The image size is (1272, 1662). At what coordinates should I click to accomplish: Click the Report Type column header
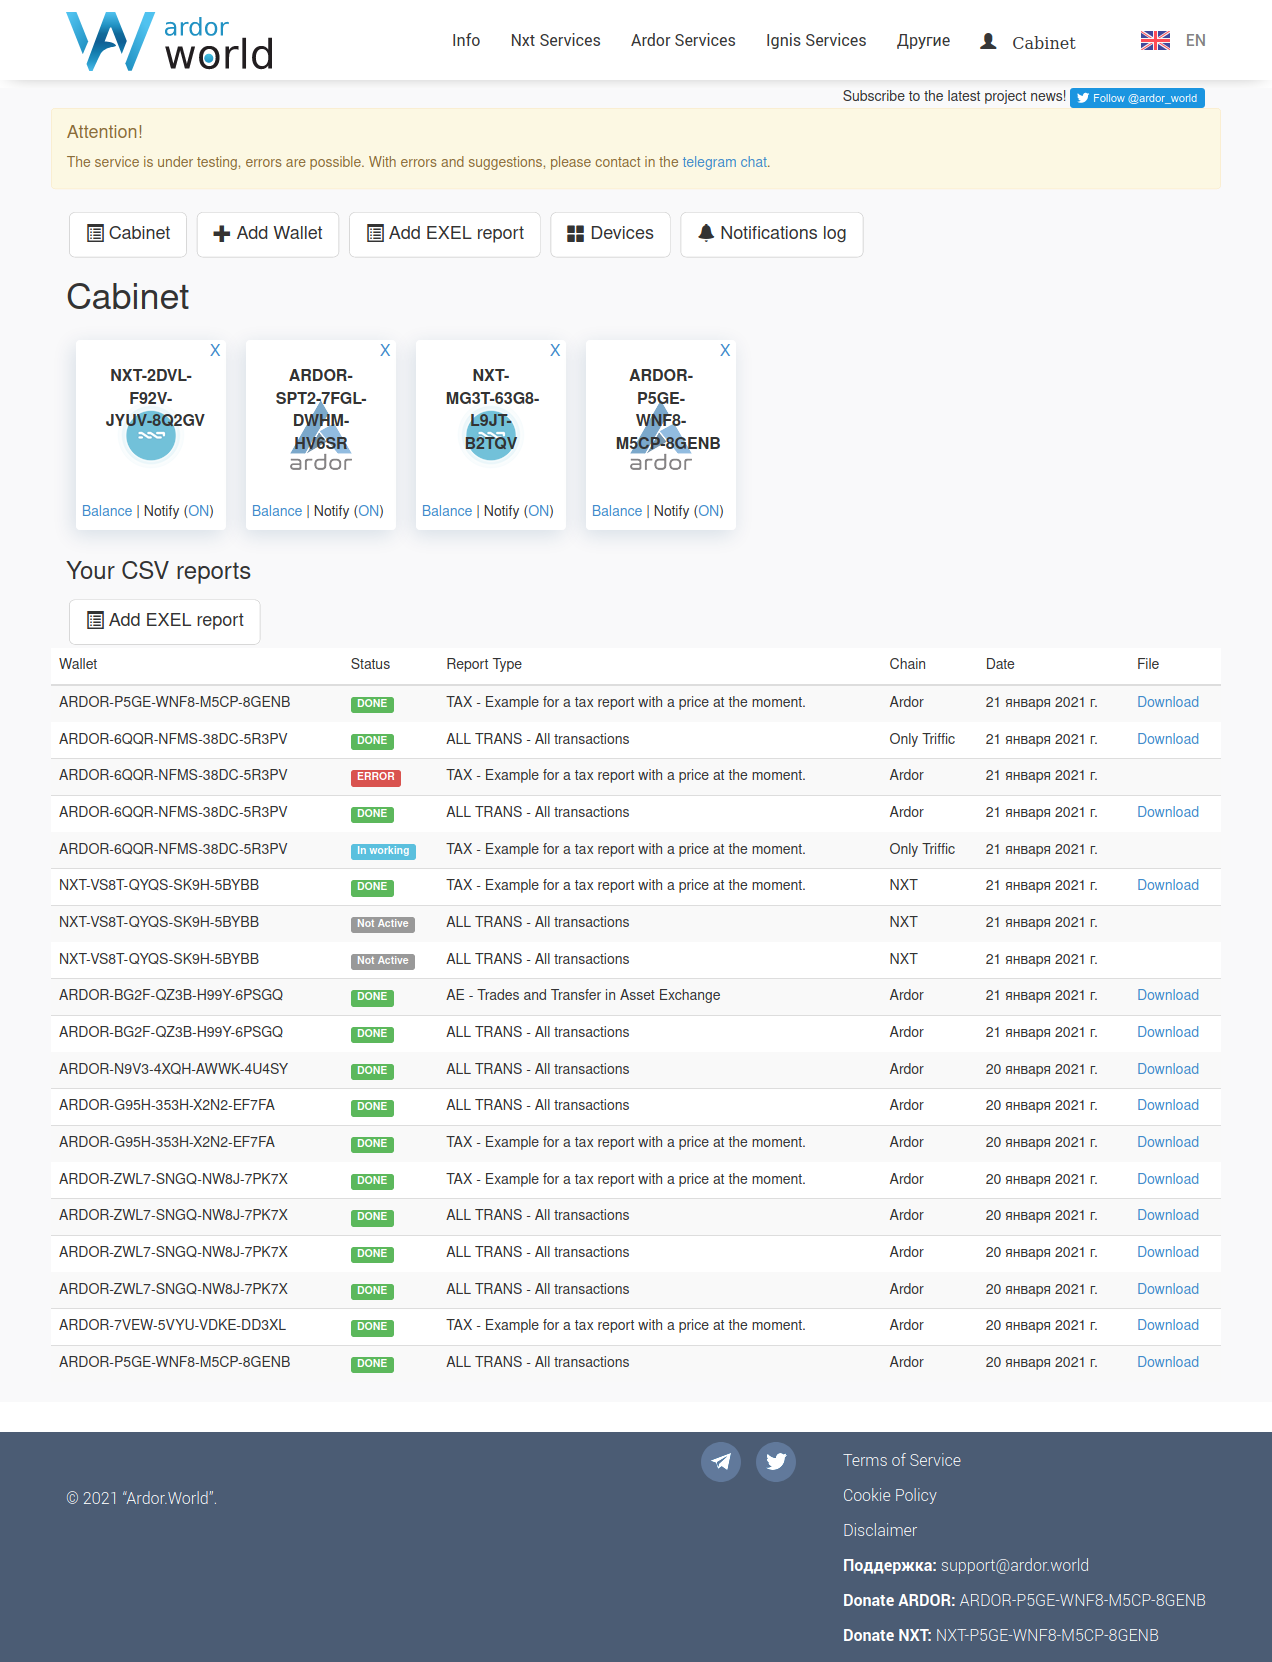[x=484, y=664]
